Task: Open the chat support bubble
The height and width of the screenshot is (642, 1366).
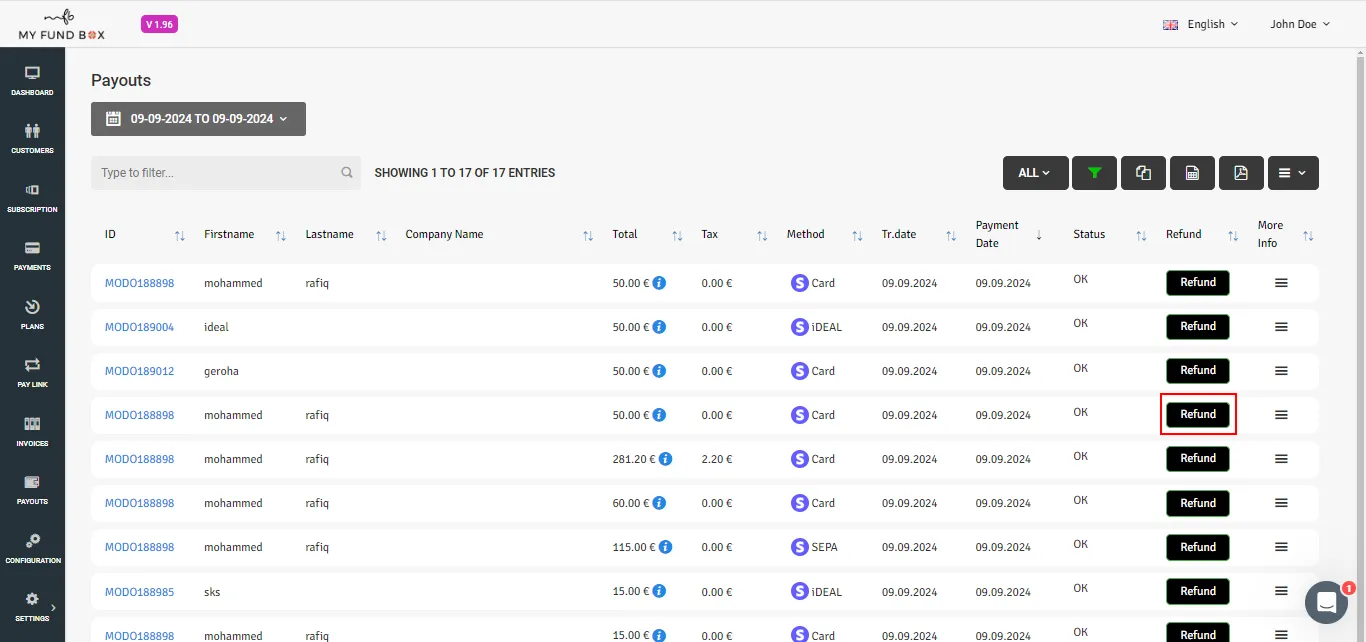Action: coord(1327,602)
